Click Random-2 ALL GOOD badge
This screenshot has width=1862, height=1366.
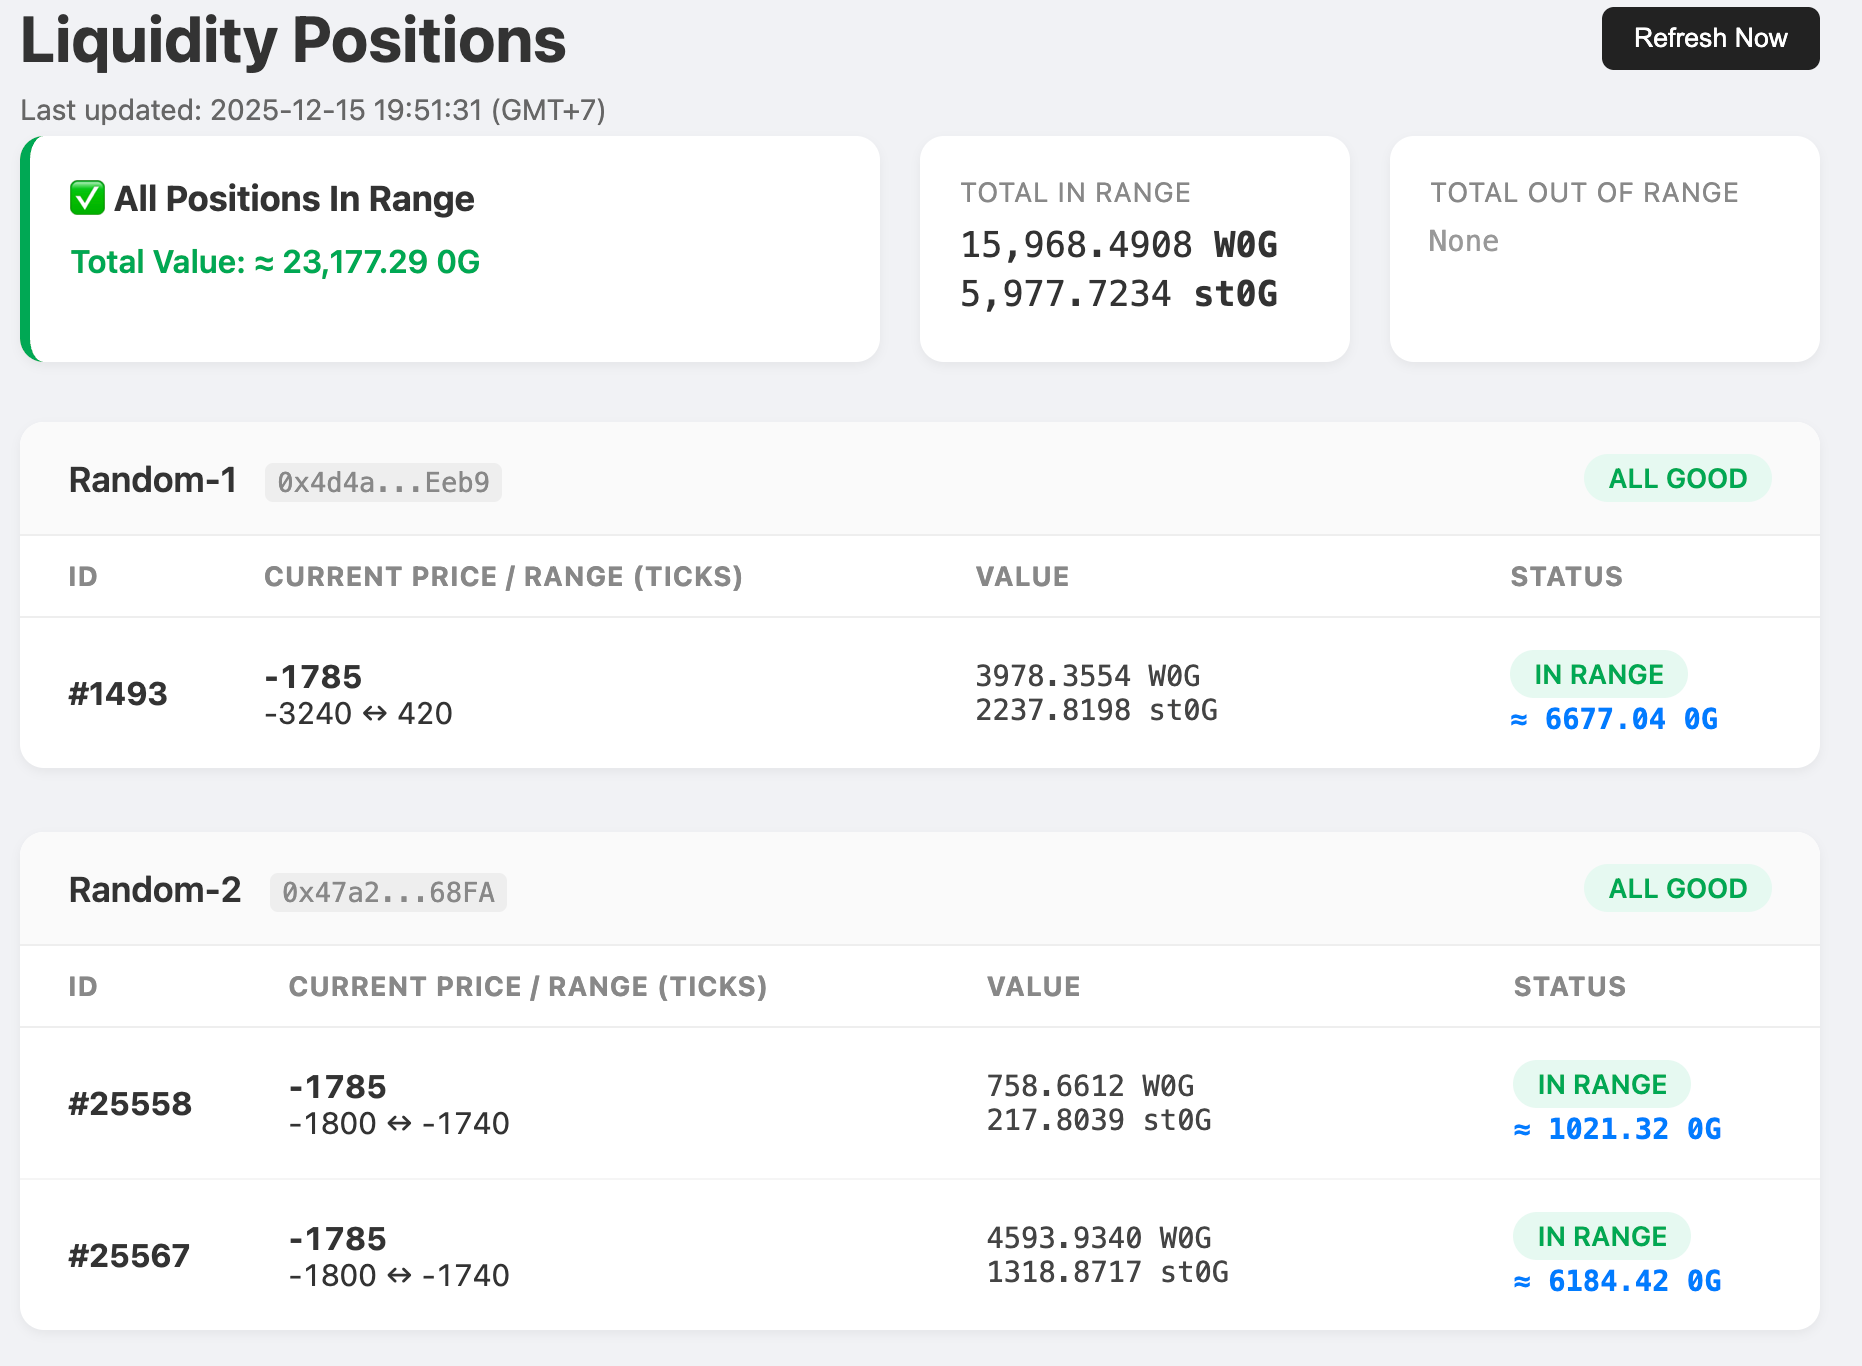tap(1677, 889)
